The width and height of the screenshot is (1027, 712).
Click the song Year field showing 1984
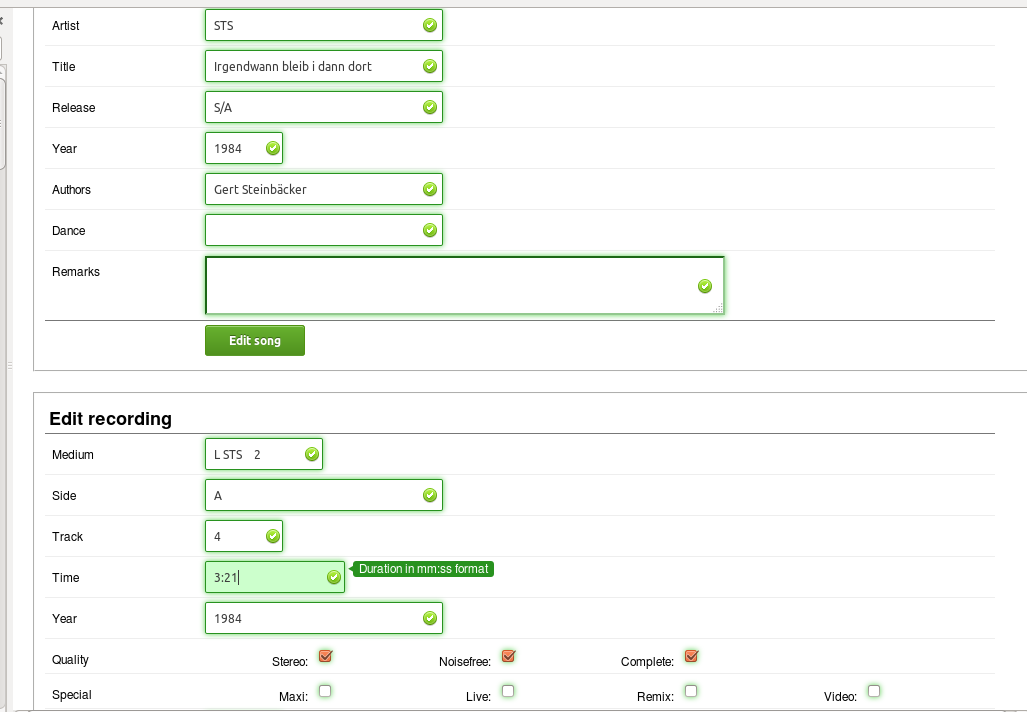[x=236, y=148]
